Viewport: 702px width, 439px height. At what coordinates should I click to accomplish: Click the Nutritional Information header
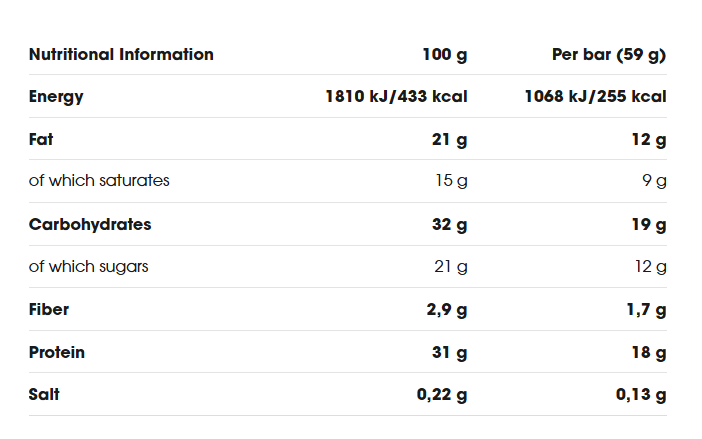[121, 55]
